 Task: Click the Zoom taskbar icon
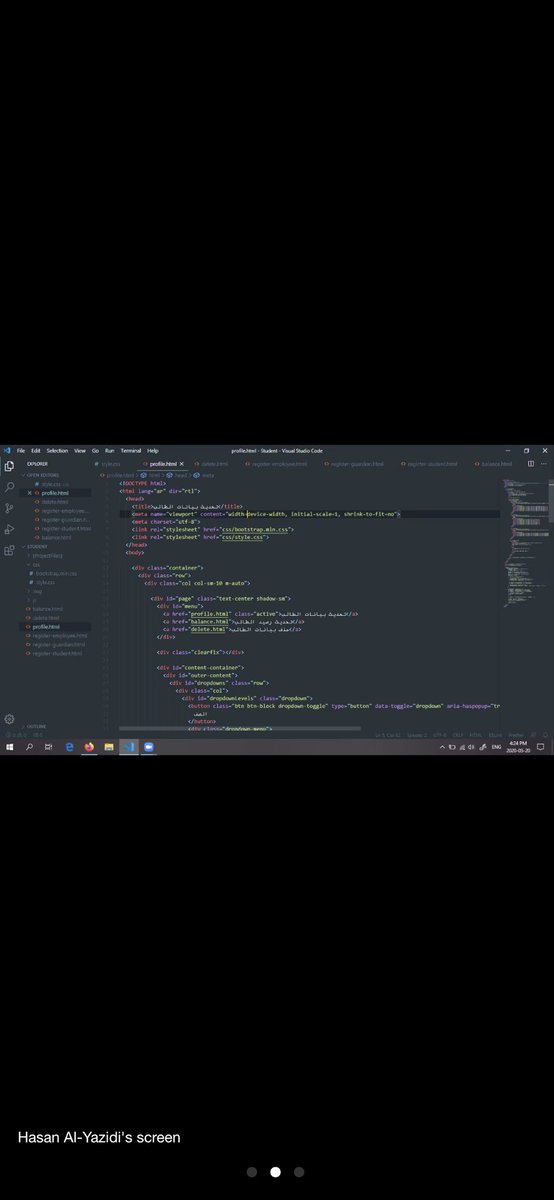[x=148, y=747]
